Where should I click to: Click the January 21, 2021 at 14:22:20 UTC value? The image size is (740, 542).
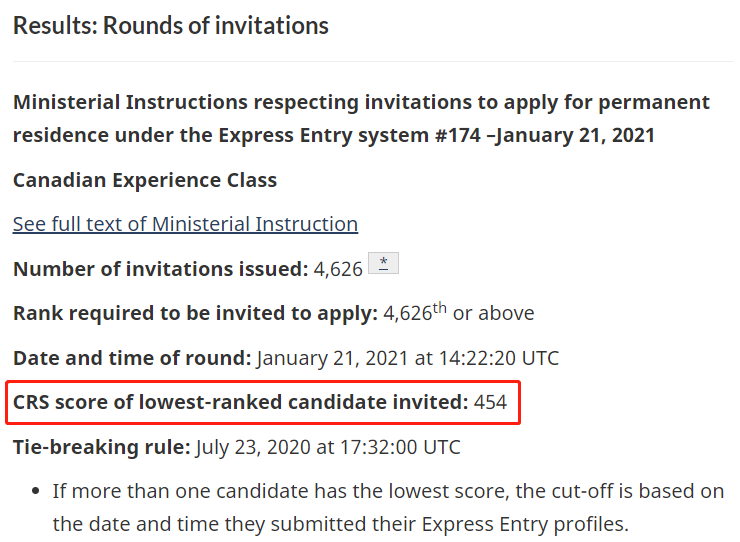point(408,358)
